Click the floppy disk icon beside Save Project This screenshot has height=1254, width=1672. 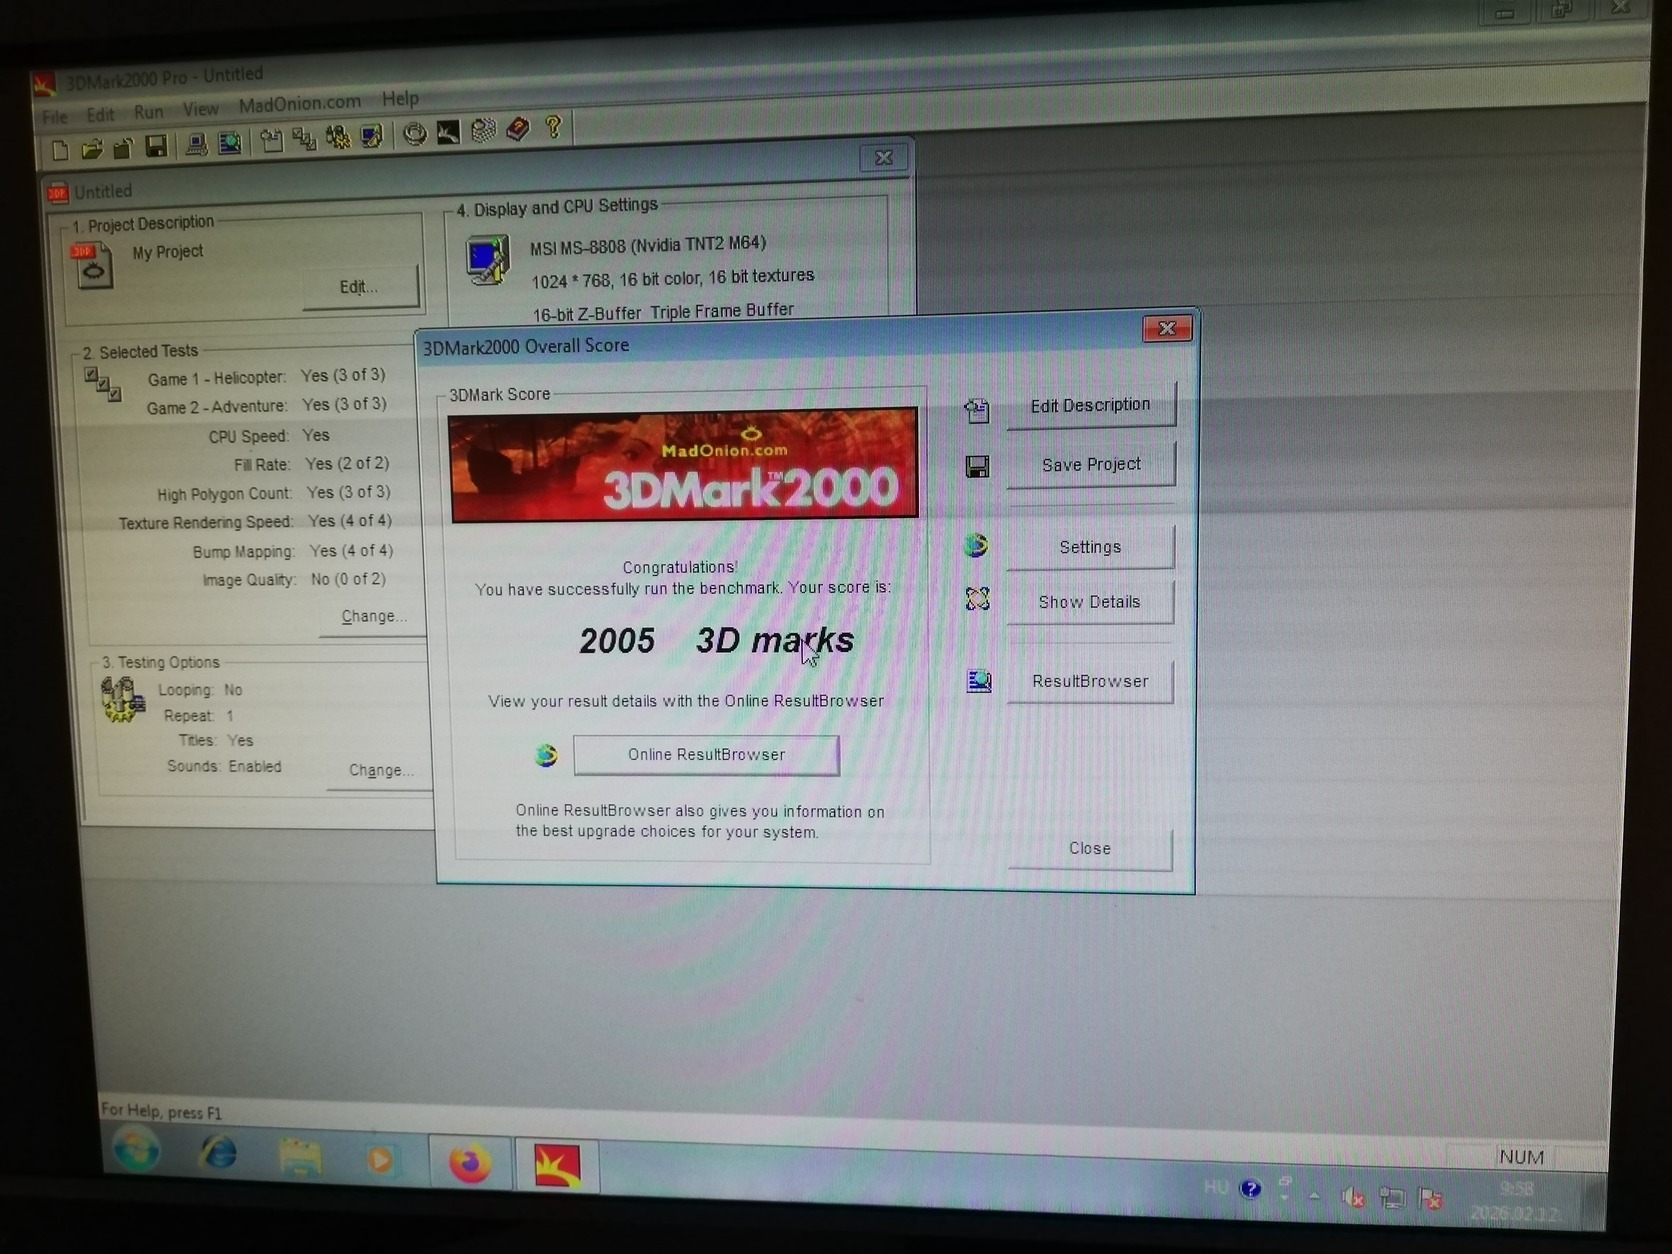pos(977,467)
